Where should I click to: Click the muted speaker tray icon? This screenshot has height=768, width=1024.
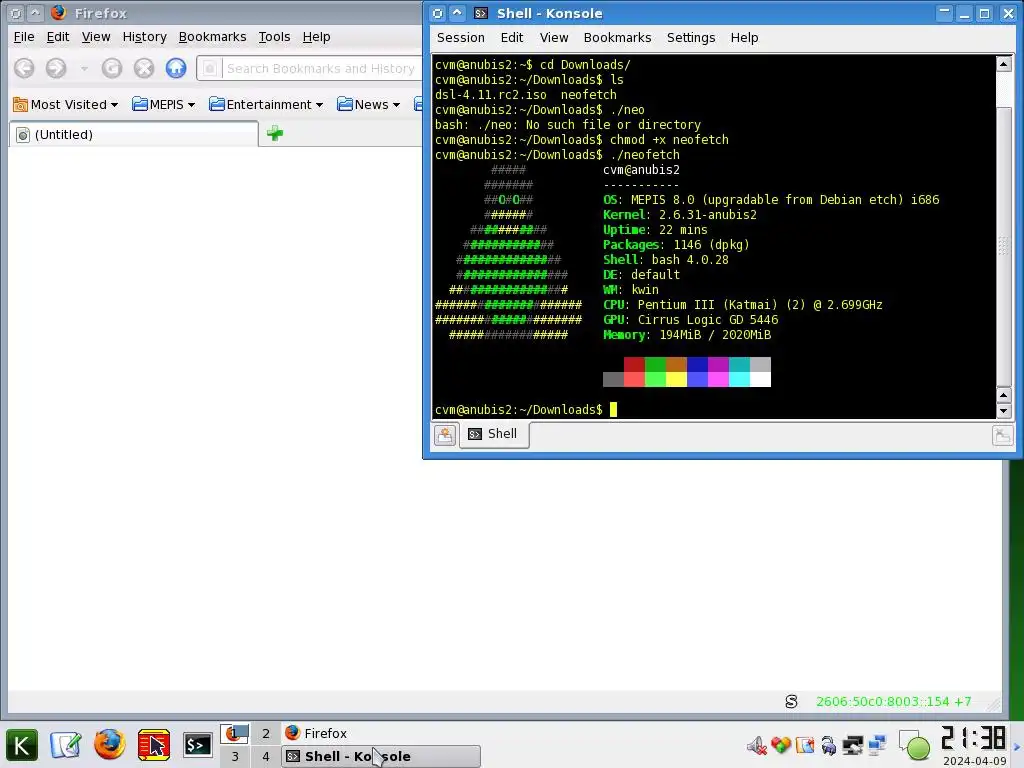click(x=757, y=745)
